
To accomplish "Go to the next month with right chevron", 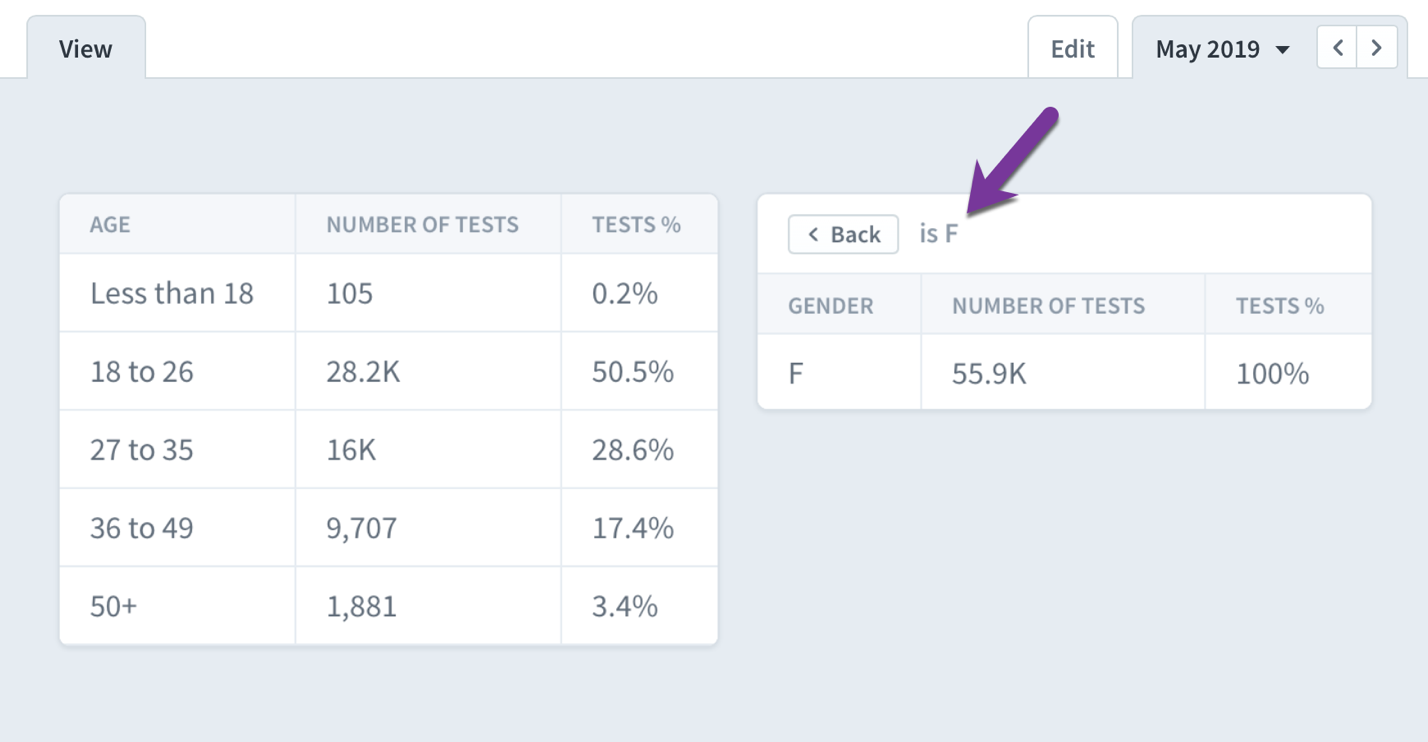I will 1377,48.
